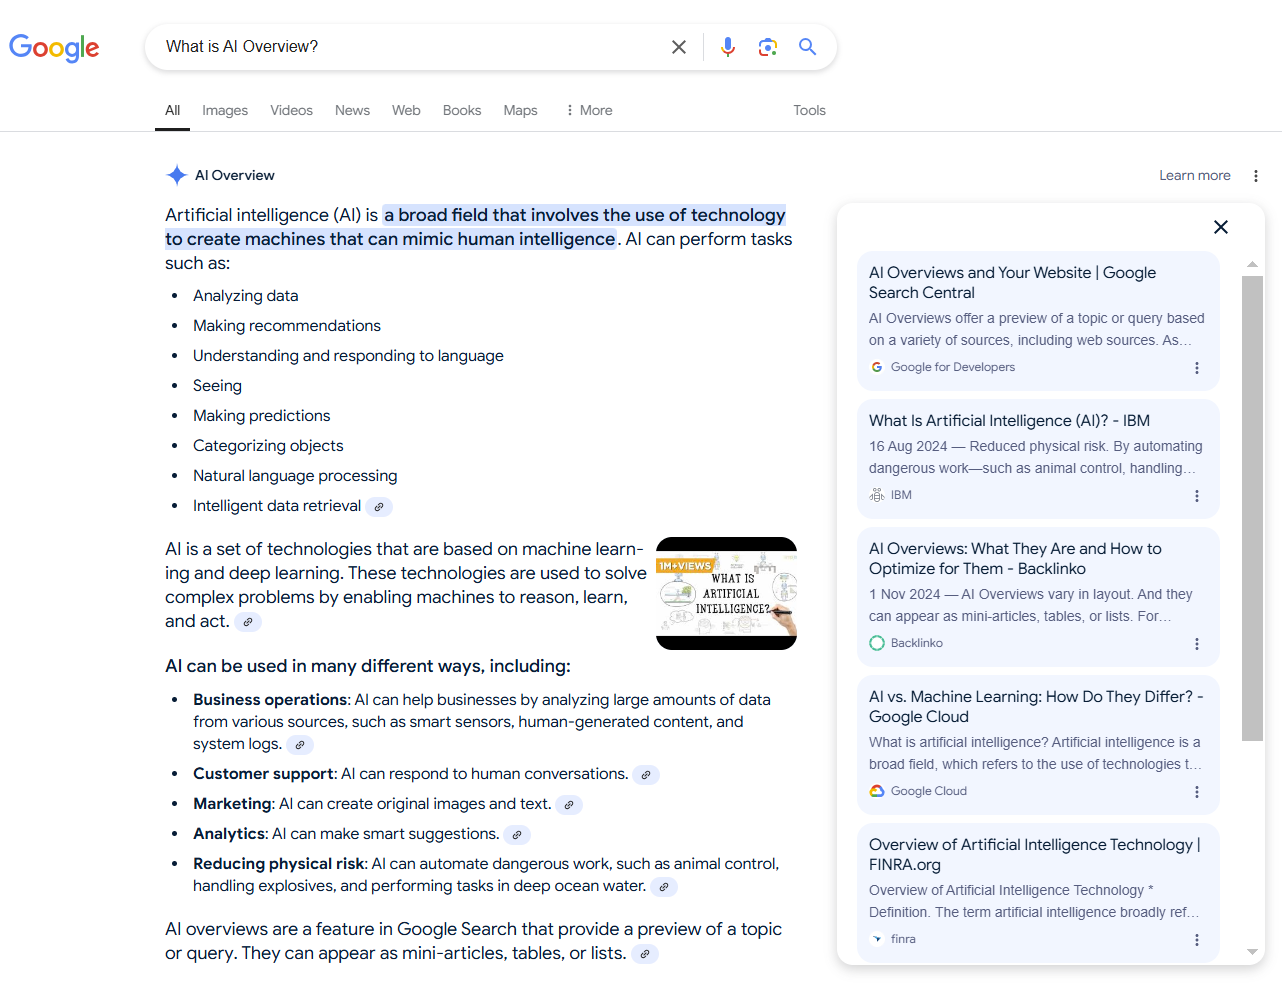Open source link after Customer support bullet

click(646, 775)
